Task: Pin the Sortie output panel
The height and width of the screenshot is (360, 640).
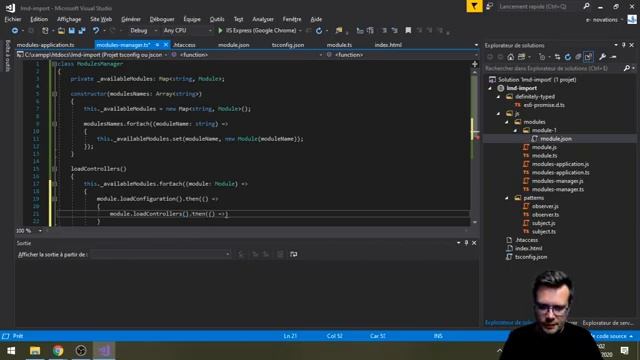Action: pos(466,243)
